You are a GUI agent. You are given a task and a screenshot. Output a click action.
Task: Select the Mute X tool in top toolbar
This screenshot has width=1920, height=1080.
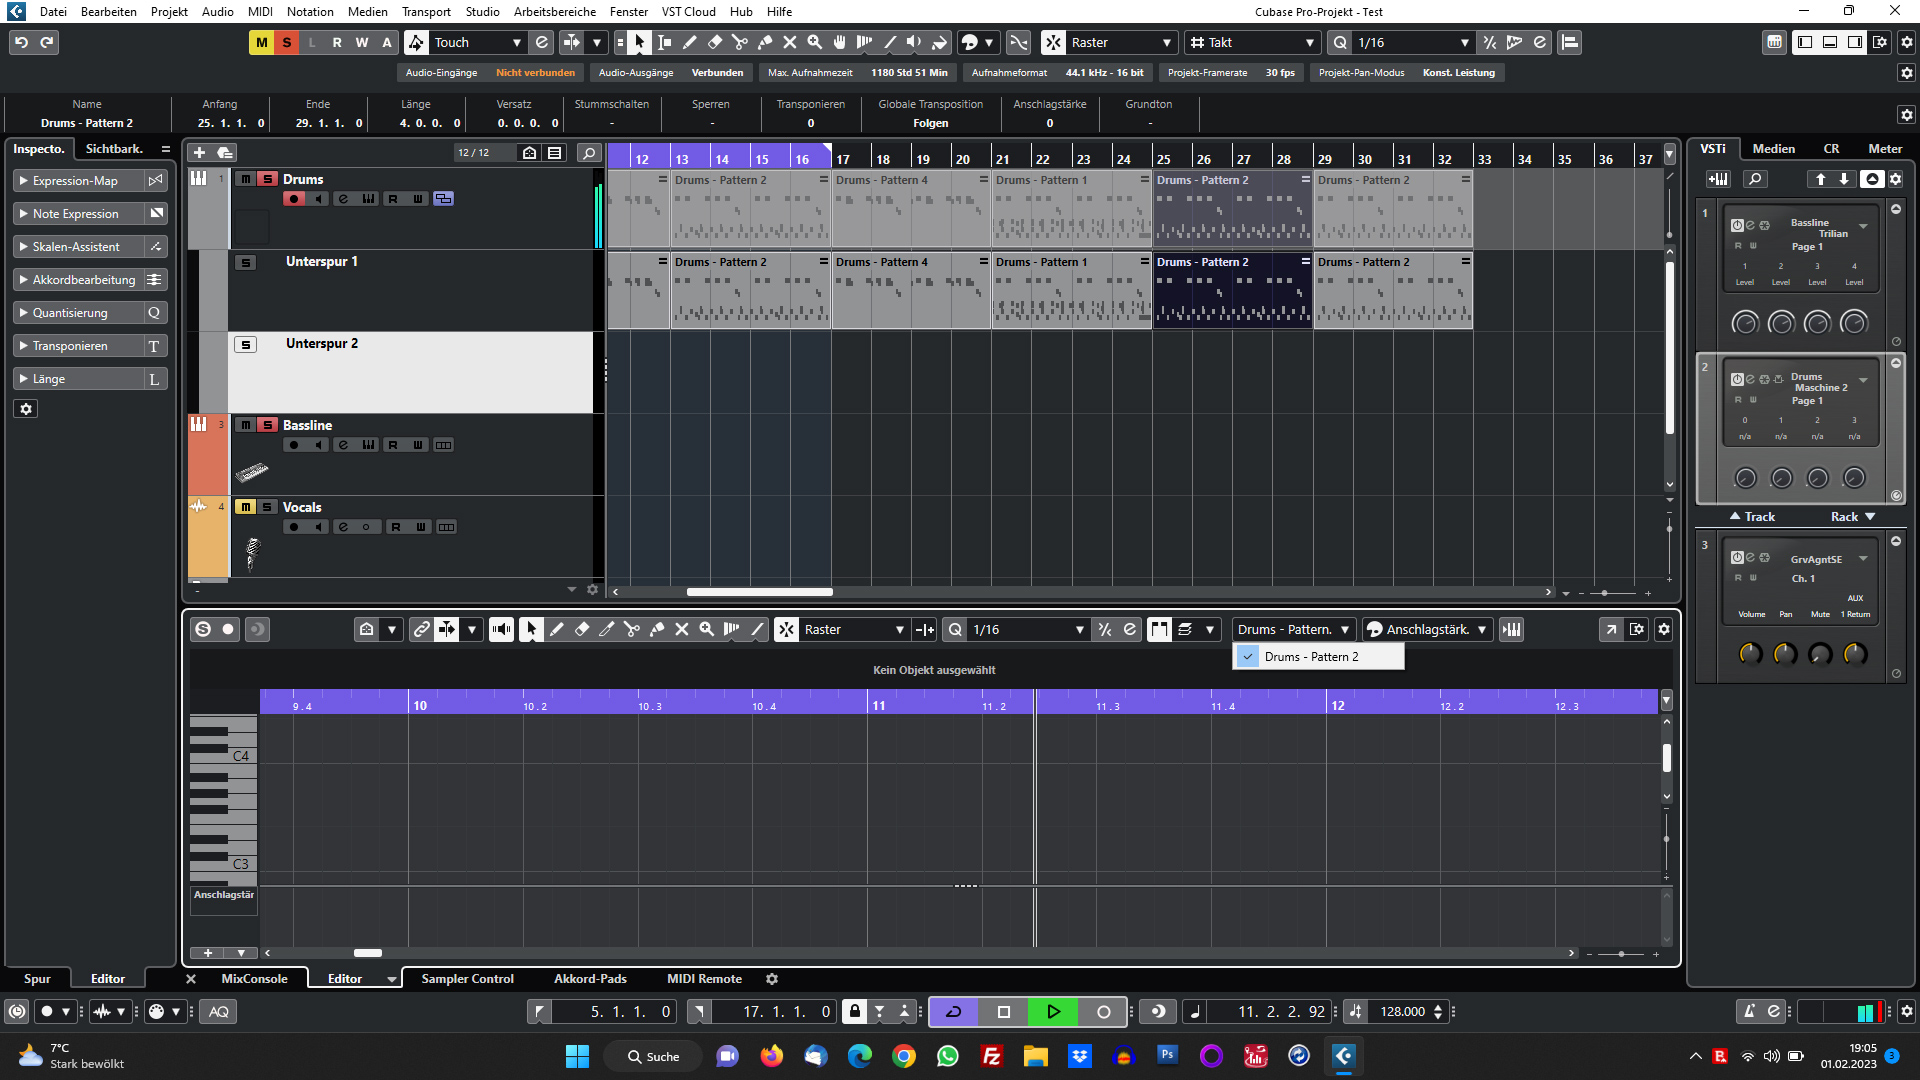tap(790, 42)
